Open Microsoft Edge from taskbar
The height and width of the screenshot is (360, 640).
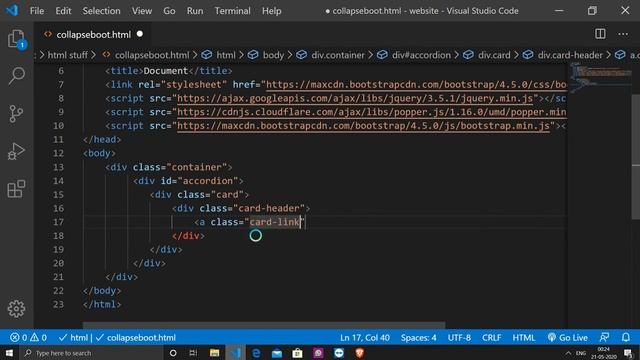click(x=256, y=353)
